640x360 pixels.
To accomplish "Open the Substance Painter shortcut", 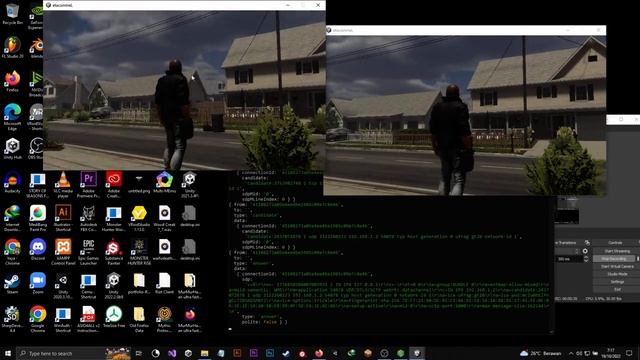I will pos(113,252).
